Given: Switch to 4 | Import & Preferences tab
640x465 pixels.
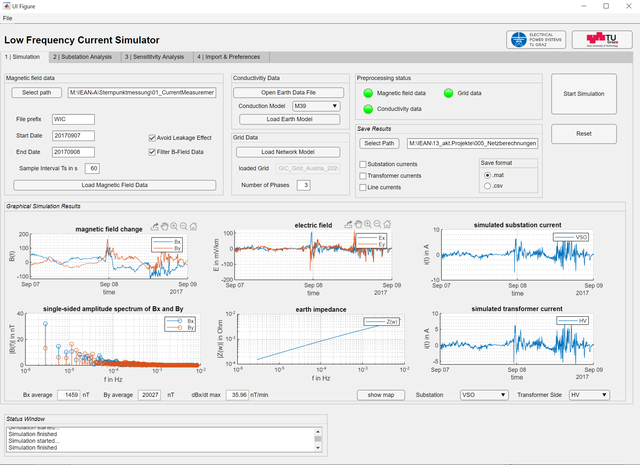Looking at the screenshot, I should pos(229,57).
